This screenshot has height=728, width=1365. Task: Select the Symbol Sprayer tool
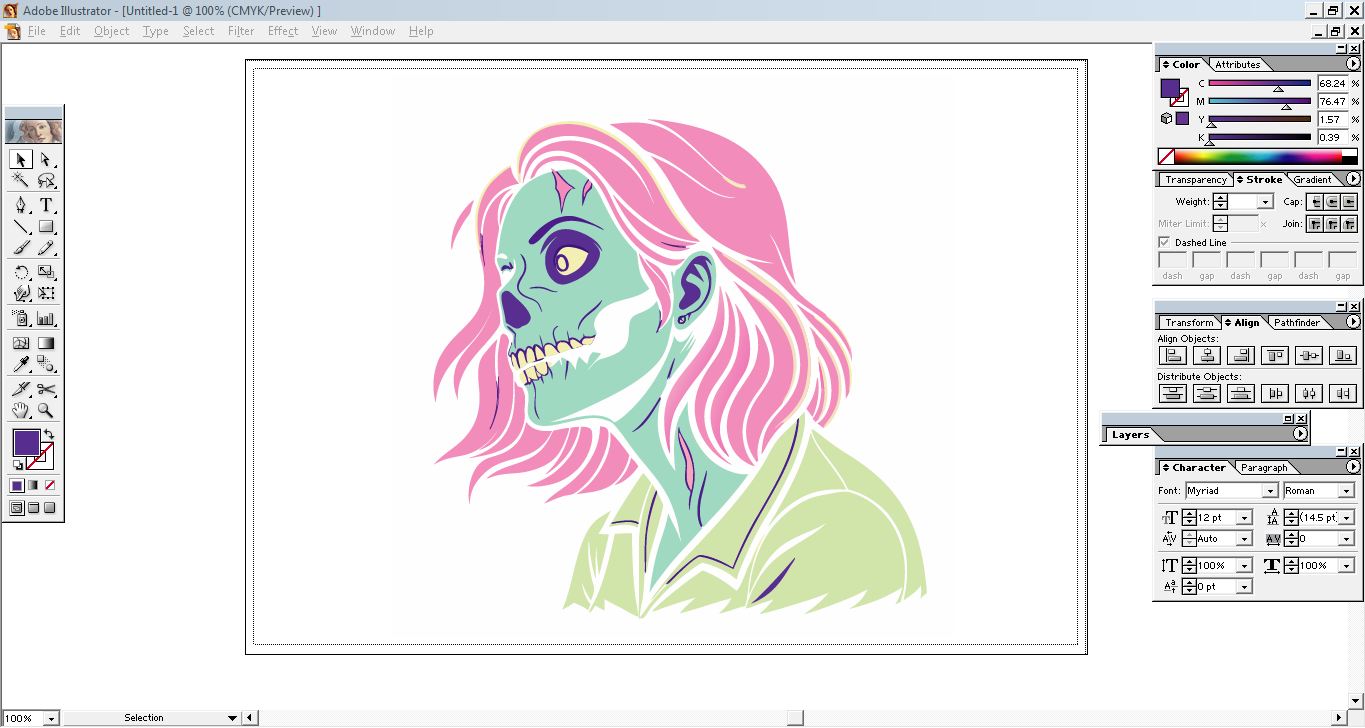[20, 318]
